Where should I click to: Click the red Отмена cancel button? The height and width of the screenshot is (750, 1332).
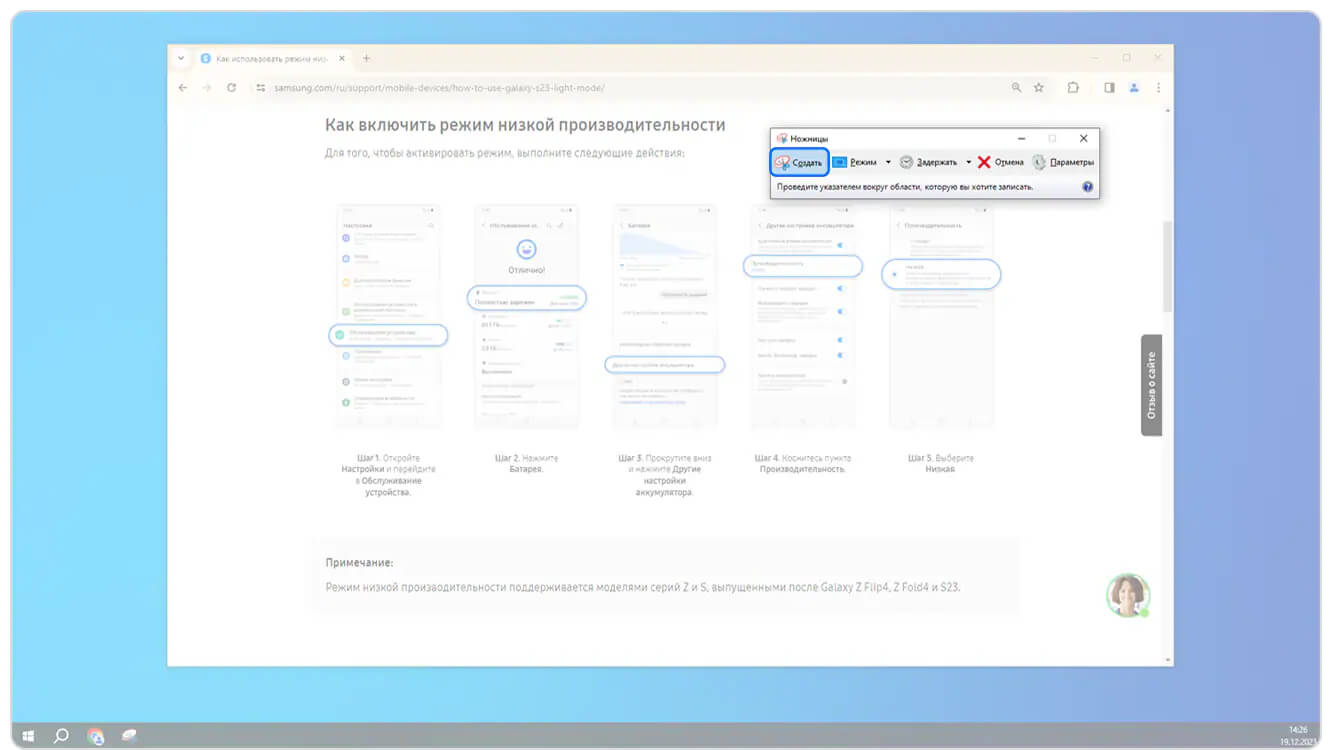pyautogui.click(x=1001, y=162)
